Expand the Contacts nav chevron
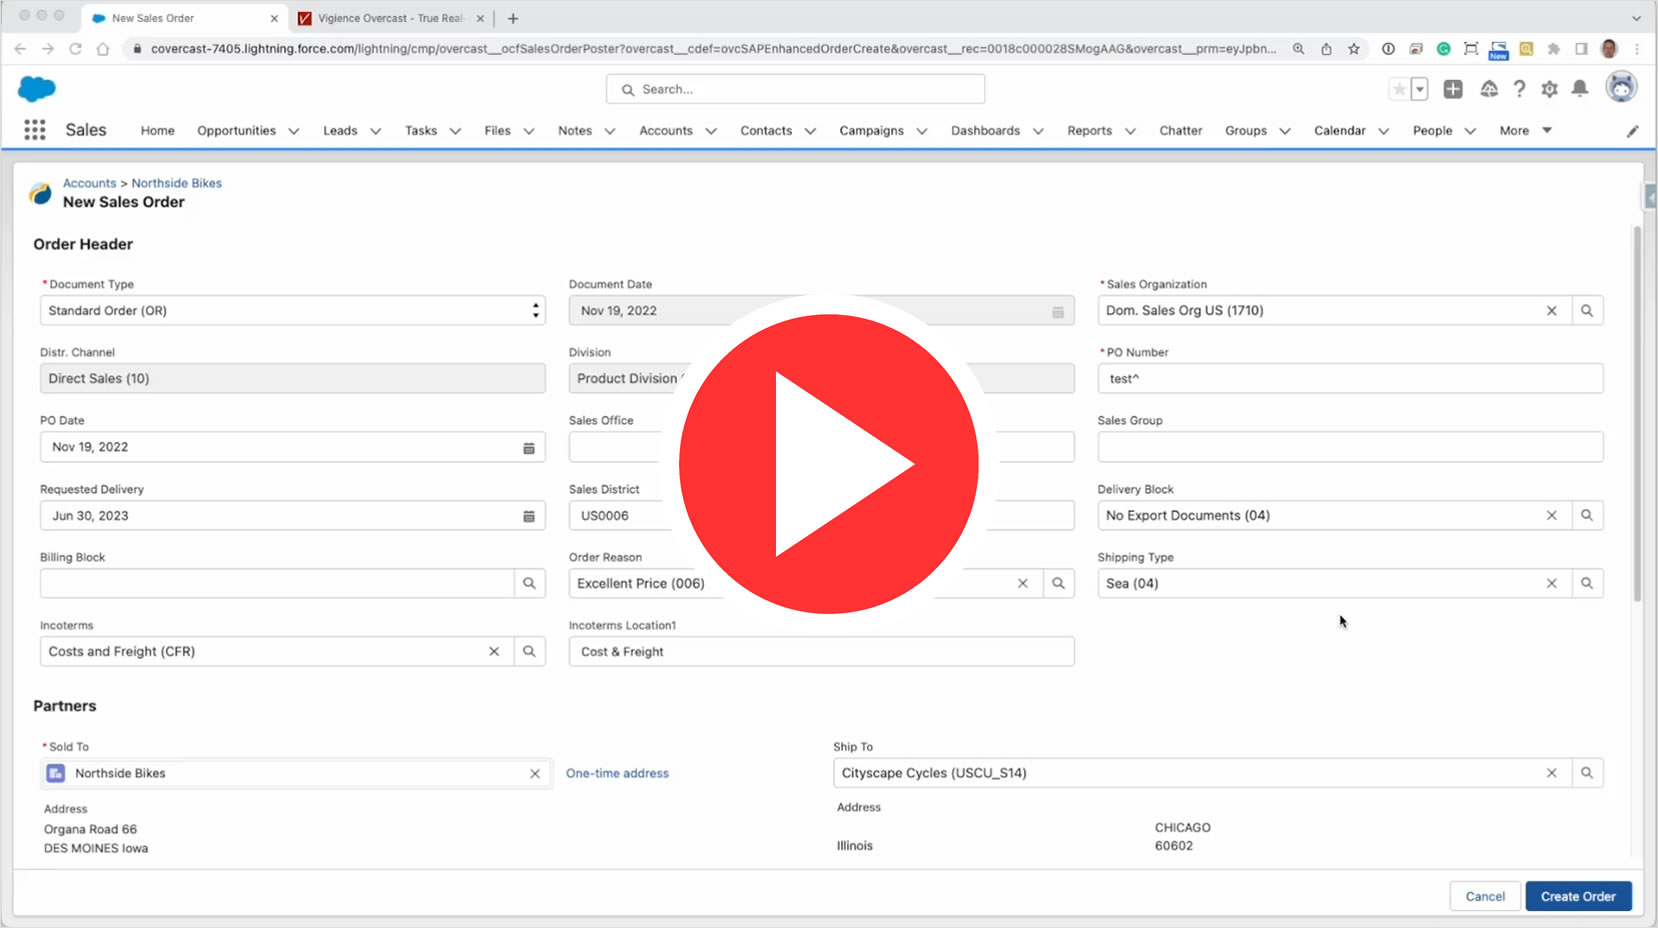The image size is (1658, 928). [x=810, y=131]
